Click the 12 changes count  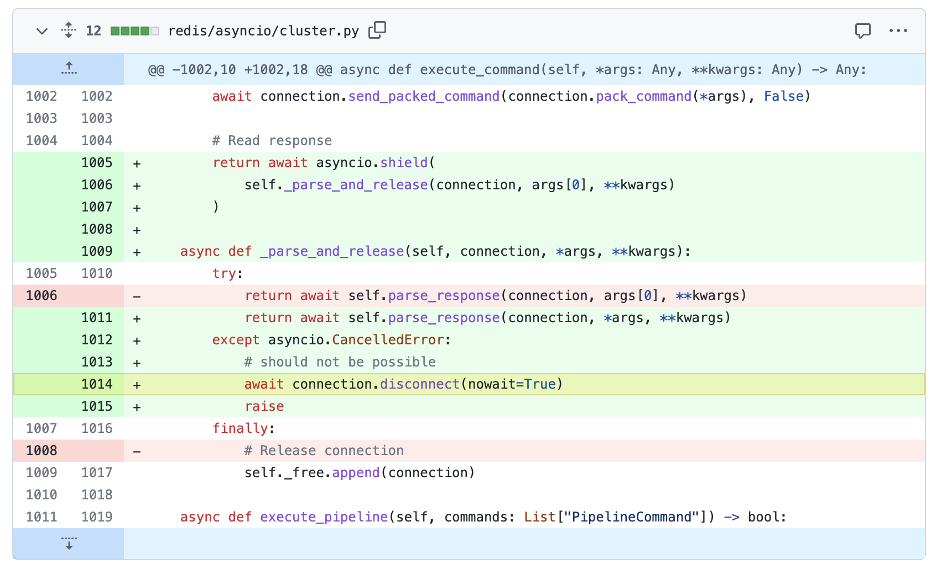click(93, 31)
